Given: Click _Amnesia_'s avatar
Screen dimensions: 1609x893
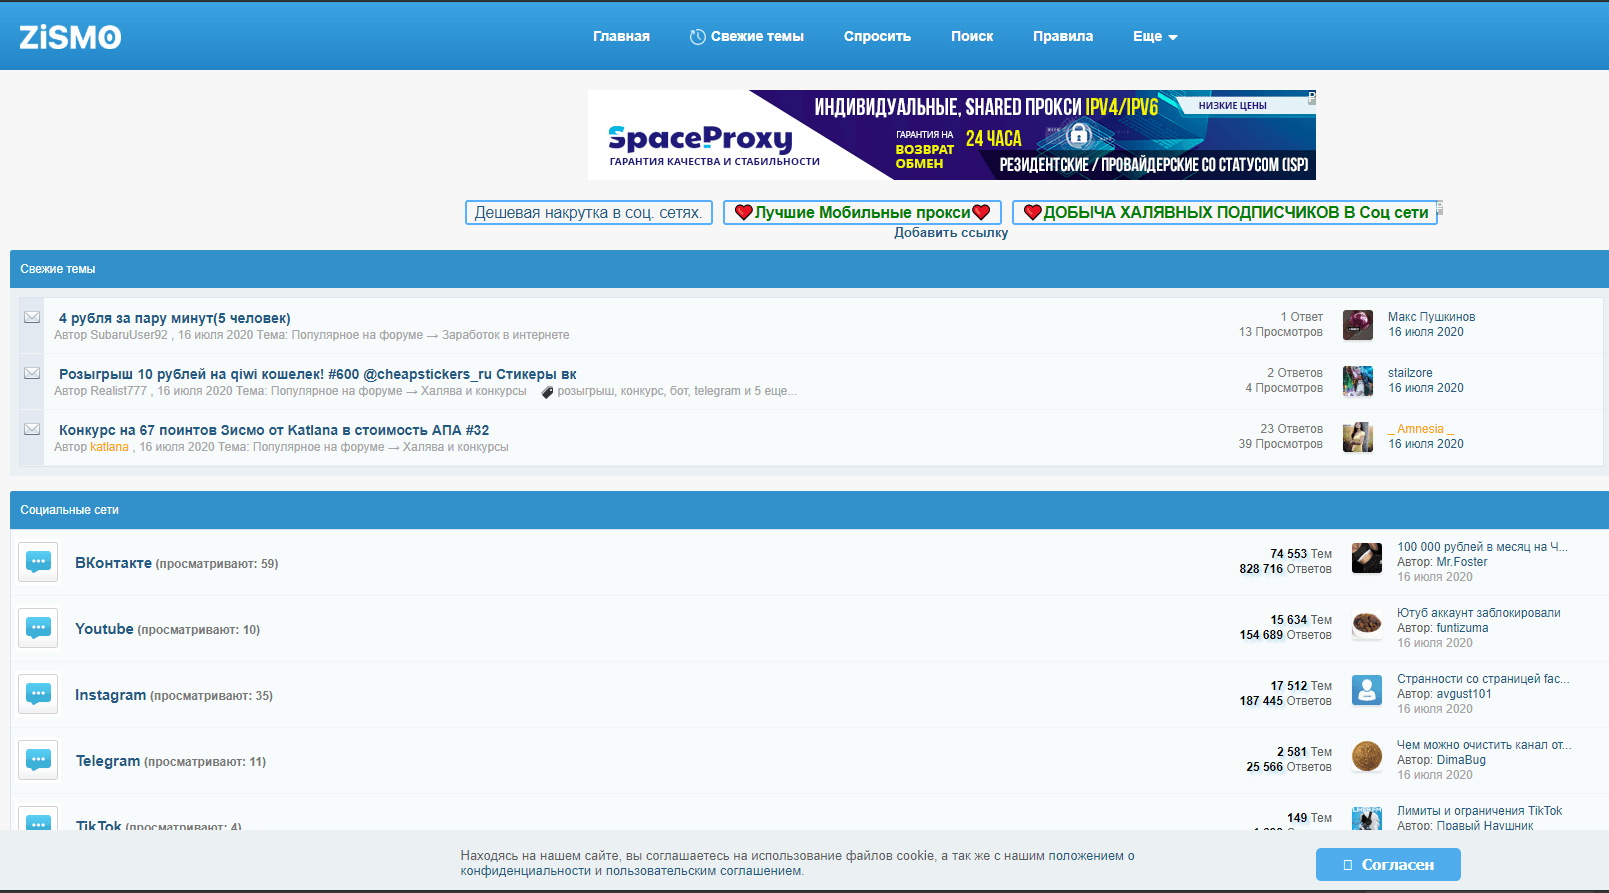Looking at the screenshot, I should [x=1358, y=437].
